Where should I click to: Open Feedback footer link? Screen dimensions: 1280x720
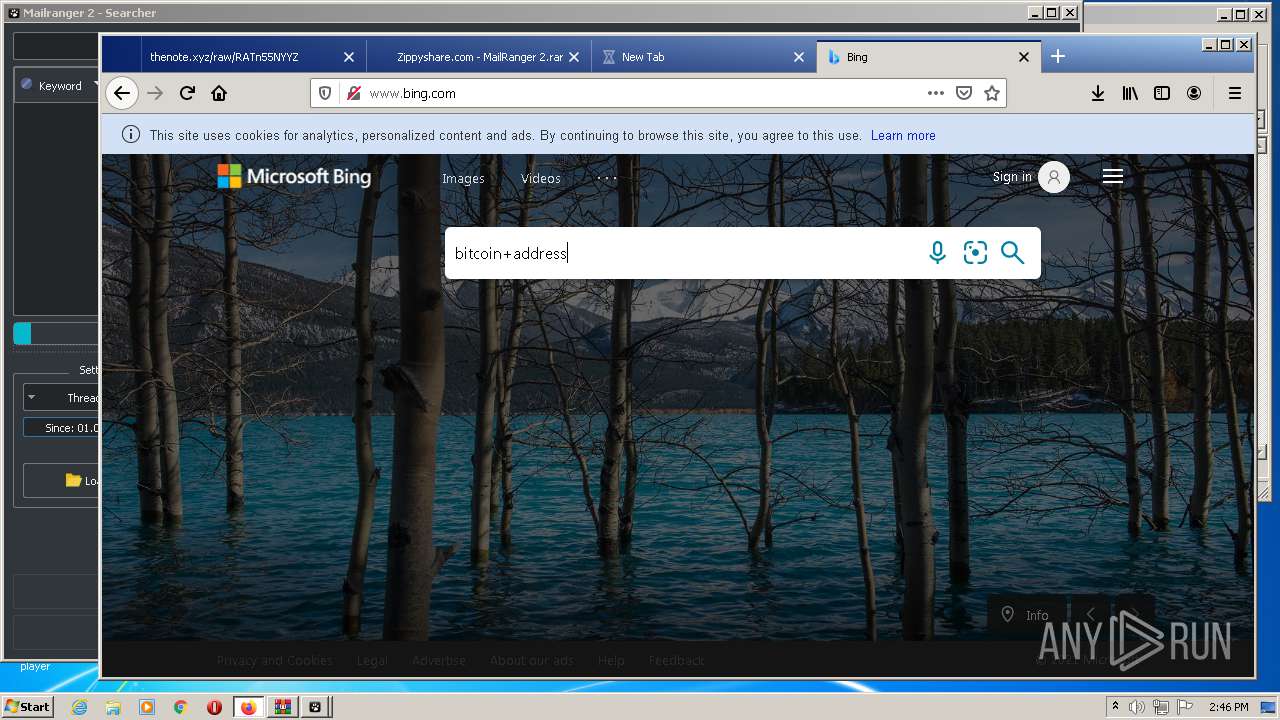pyautogui.click(x=677, y=660)
